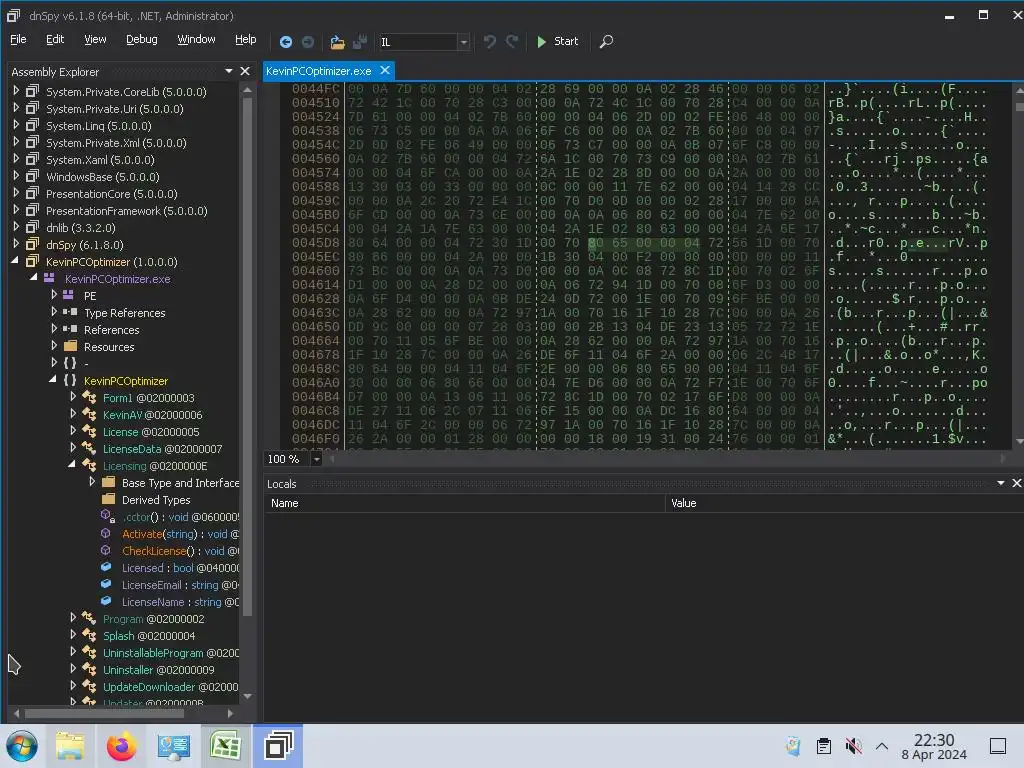Click the Activate method cube icon

tap(106, 533)
